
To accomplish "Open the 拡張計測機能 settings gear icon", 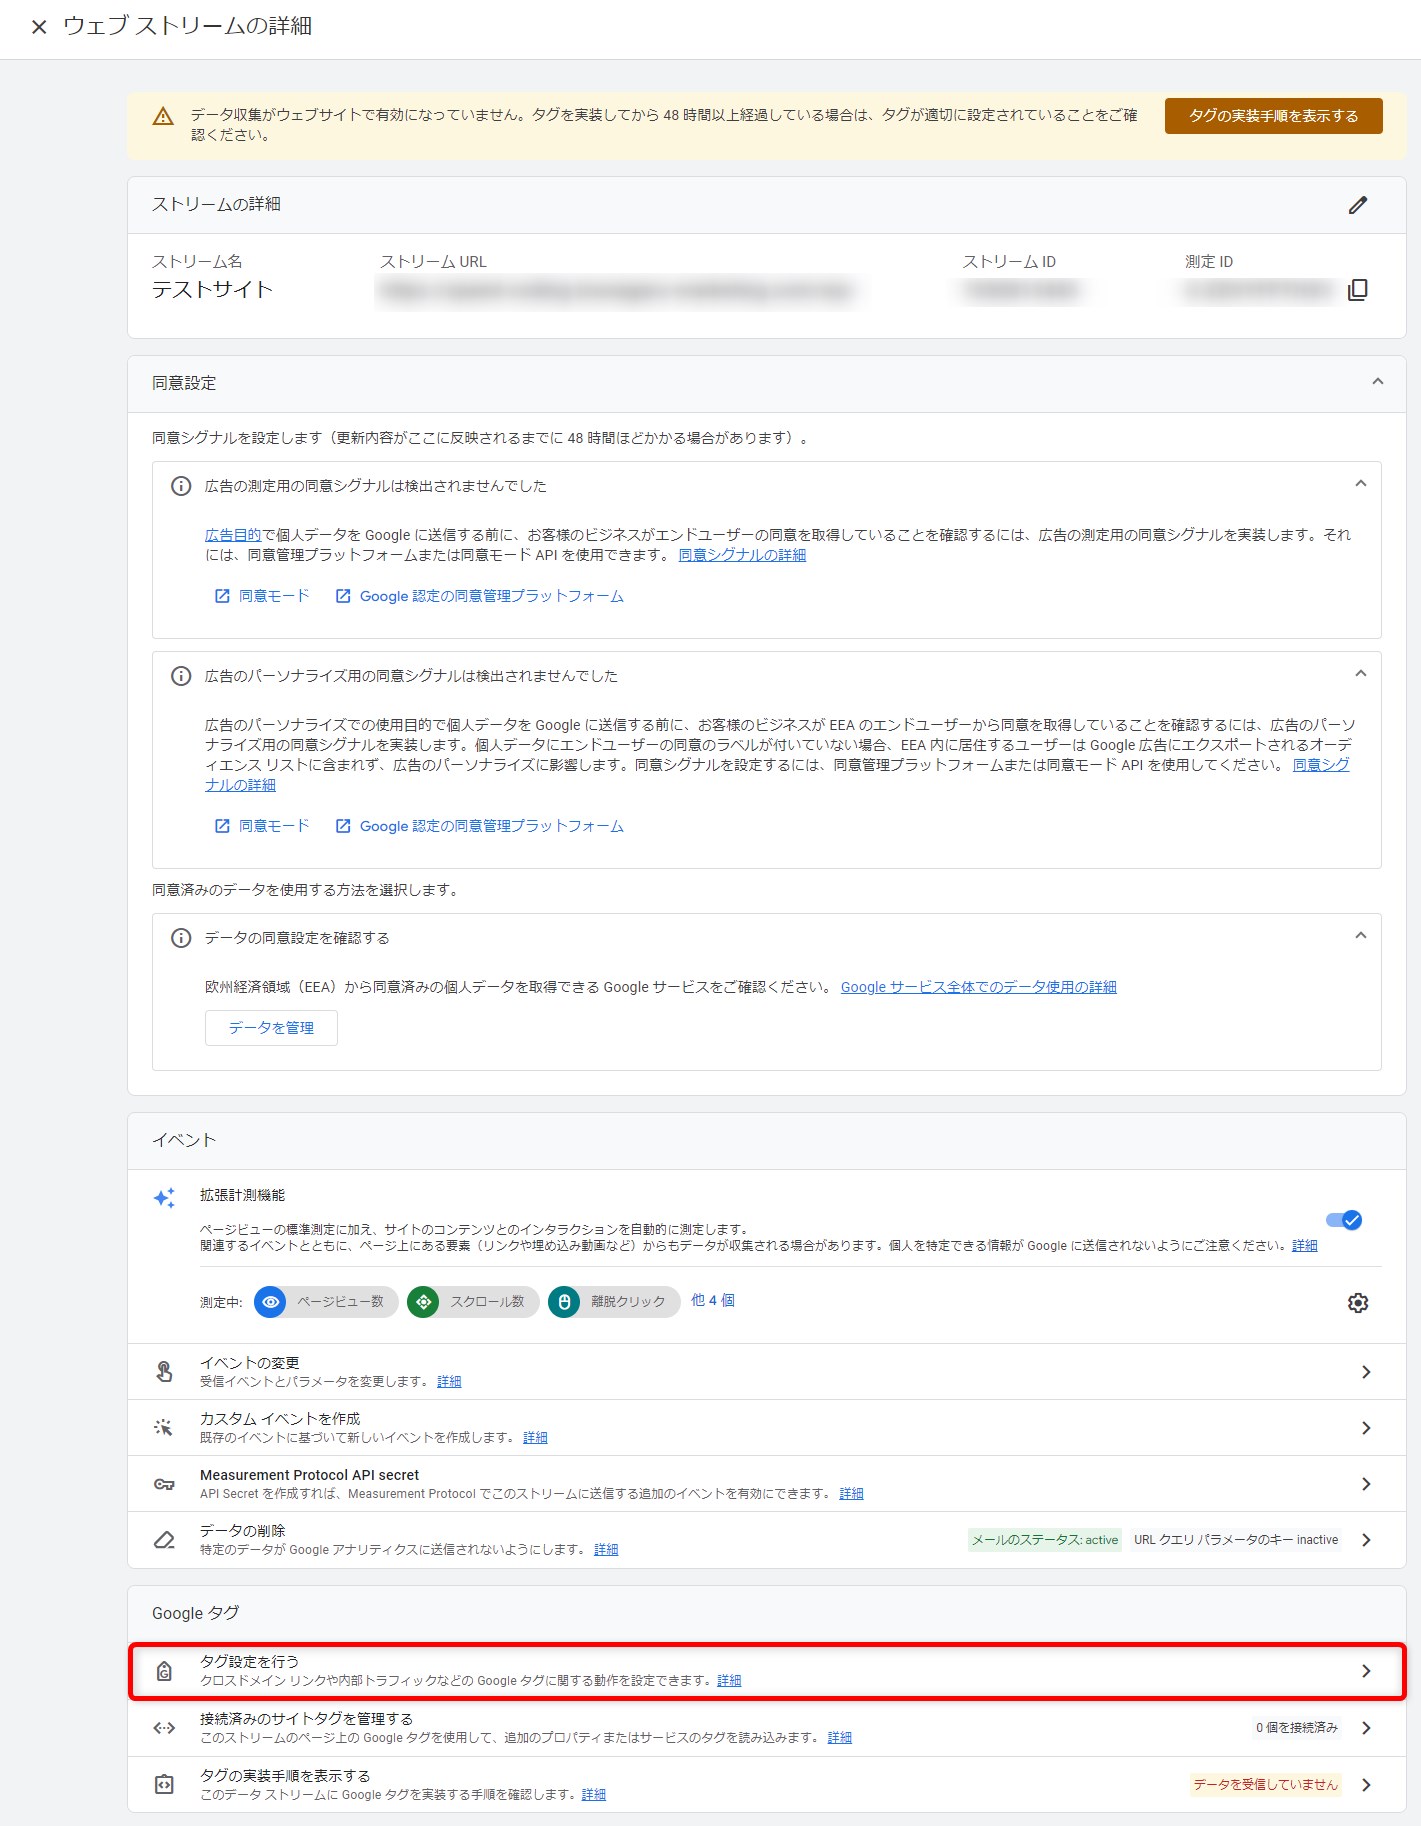I will coord(1357,1302).
